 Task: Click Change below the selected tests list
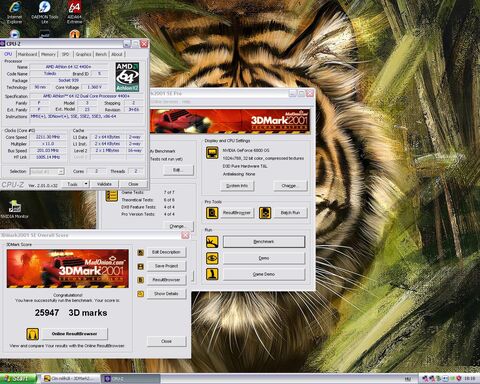178,226
